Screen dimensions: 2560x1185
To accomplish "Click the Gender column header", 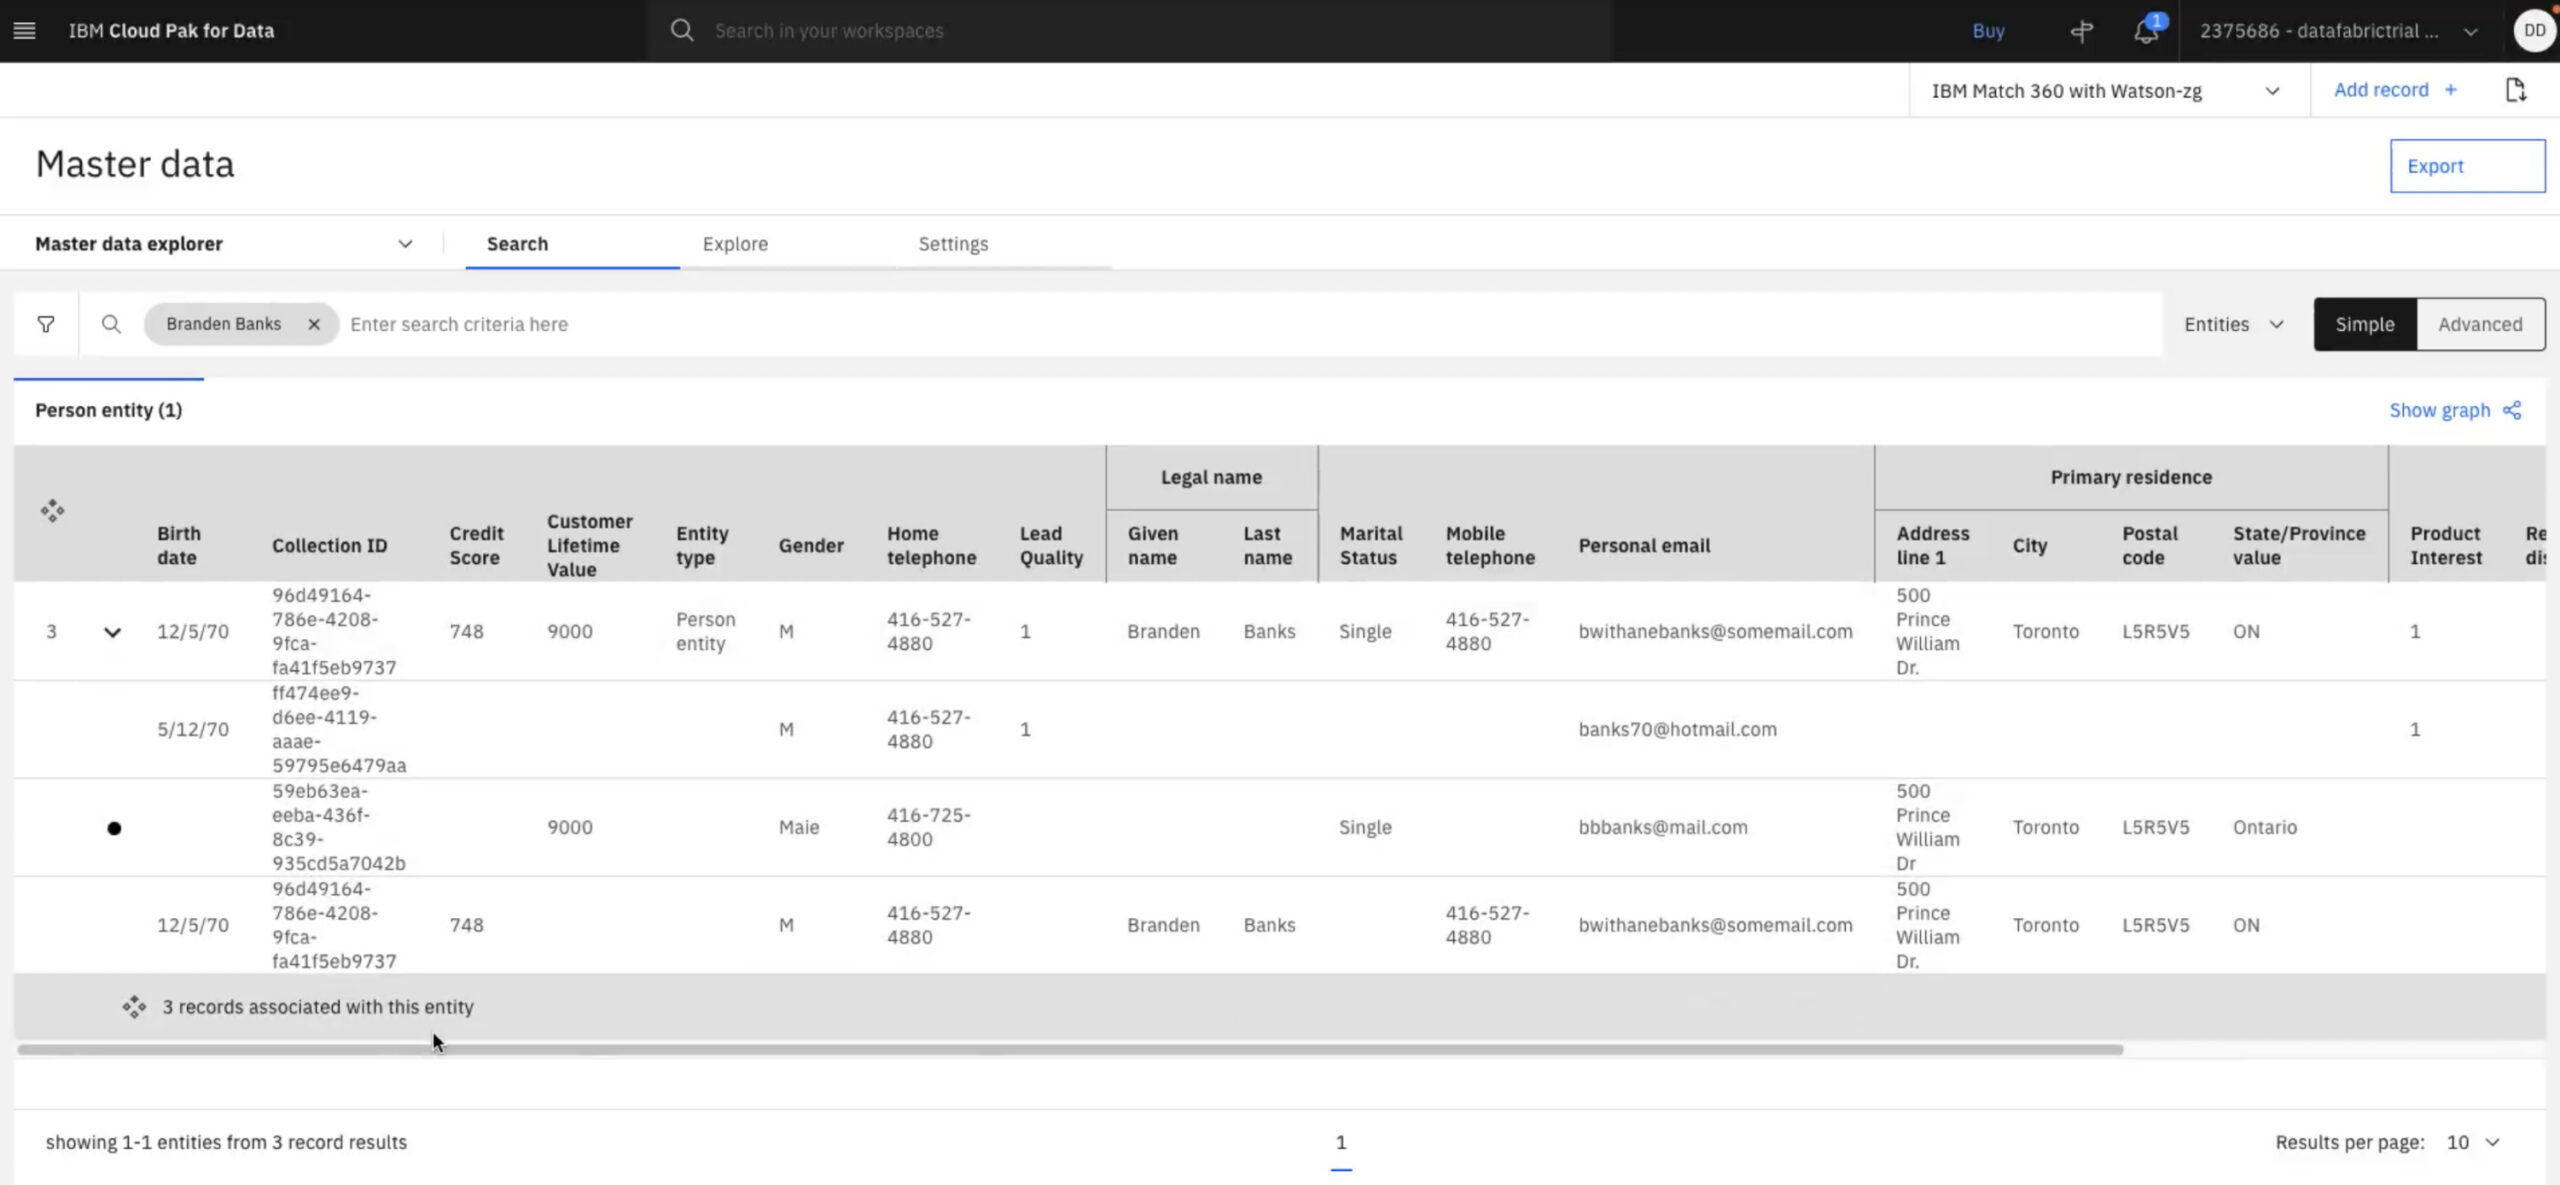I will 811,546.
